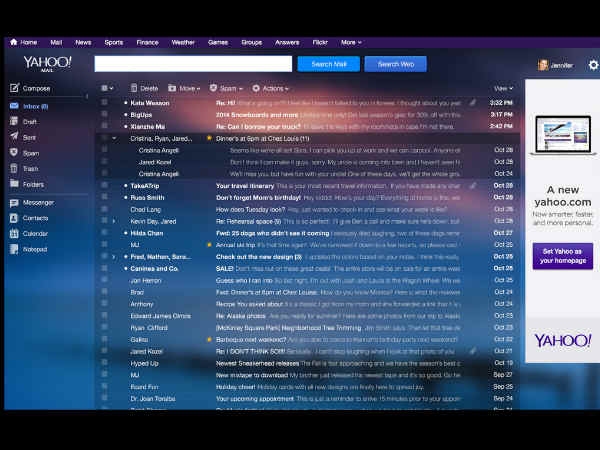Click the Contacts icon
Screen dimensions: 600x450
click(x=14, y=218)
